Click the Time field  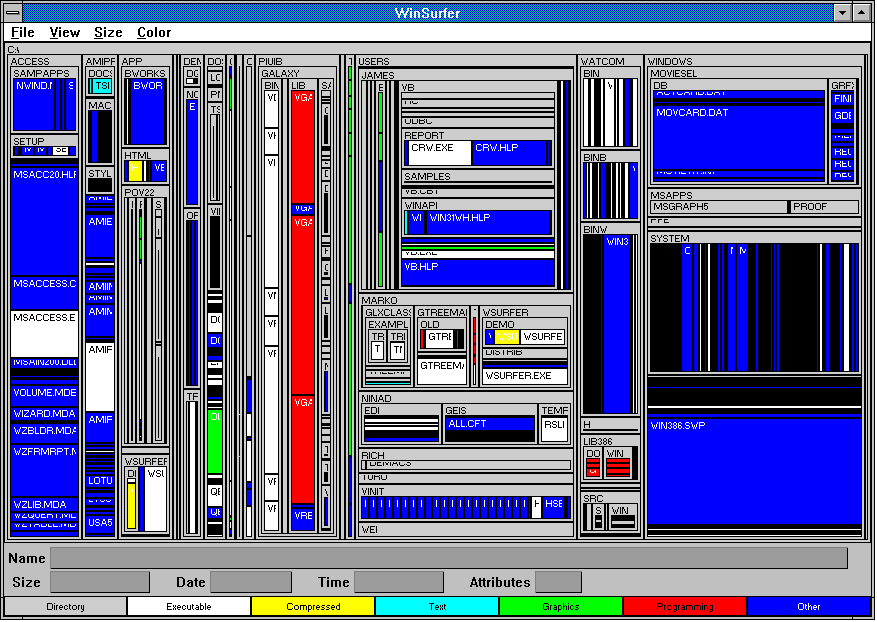point(399,582)
